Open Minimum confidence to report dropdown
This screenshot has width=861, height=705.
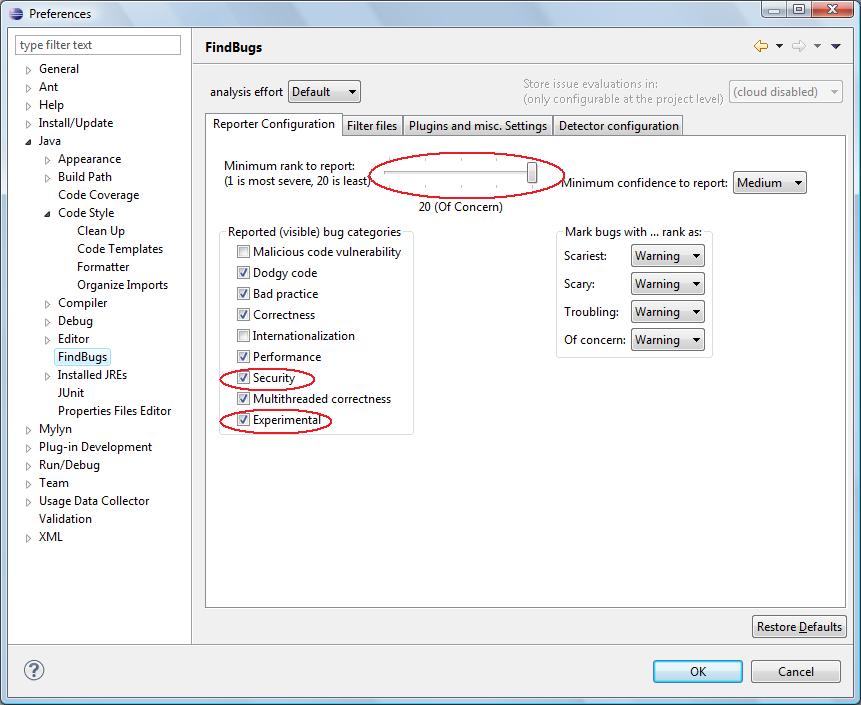[x=769, y=183]
